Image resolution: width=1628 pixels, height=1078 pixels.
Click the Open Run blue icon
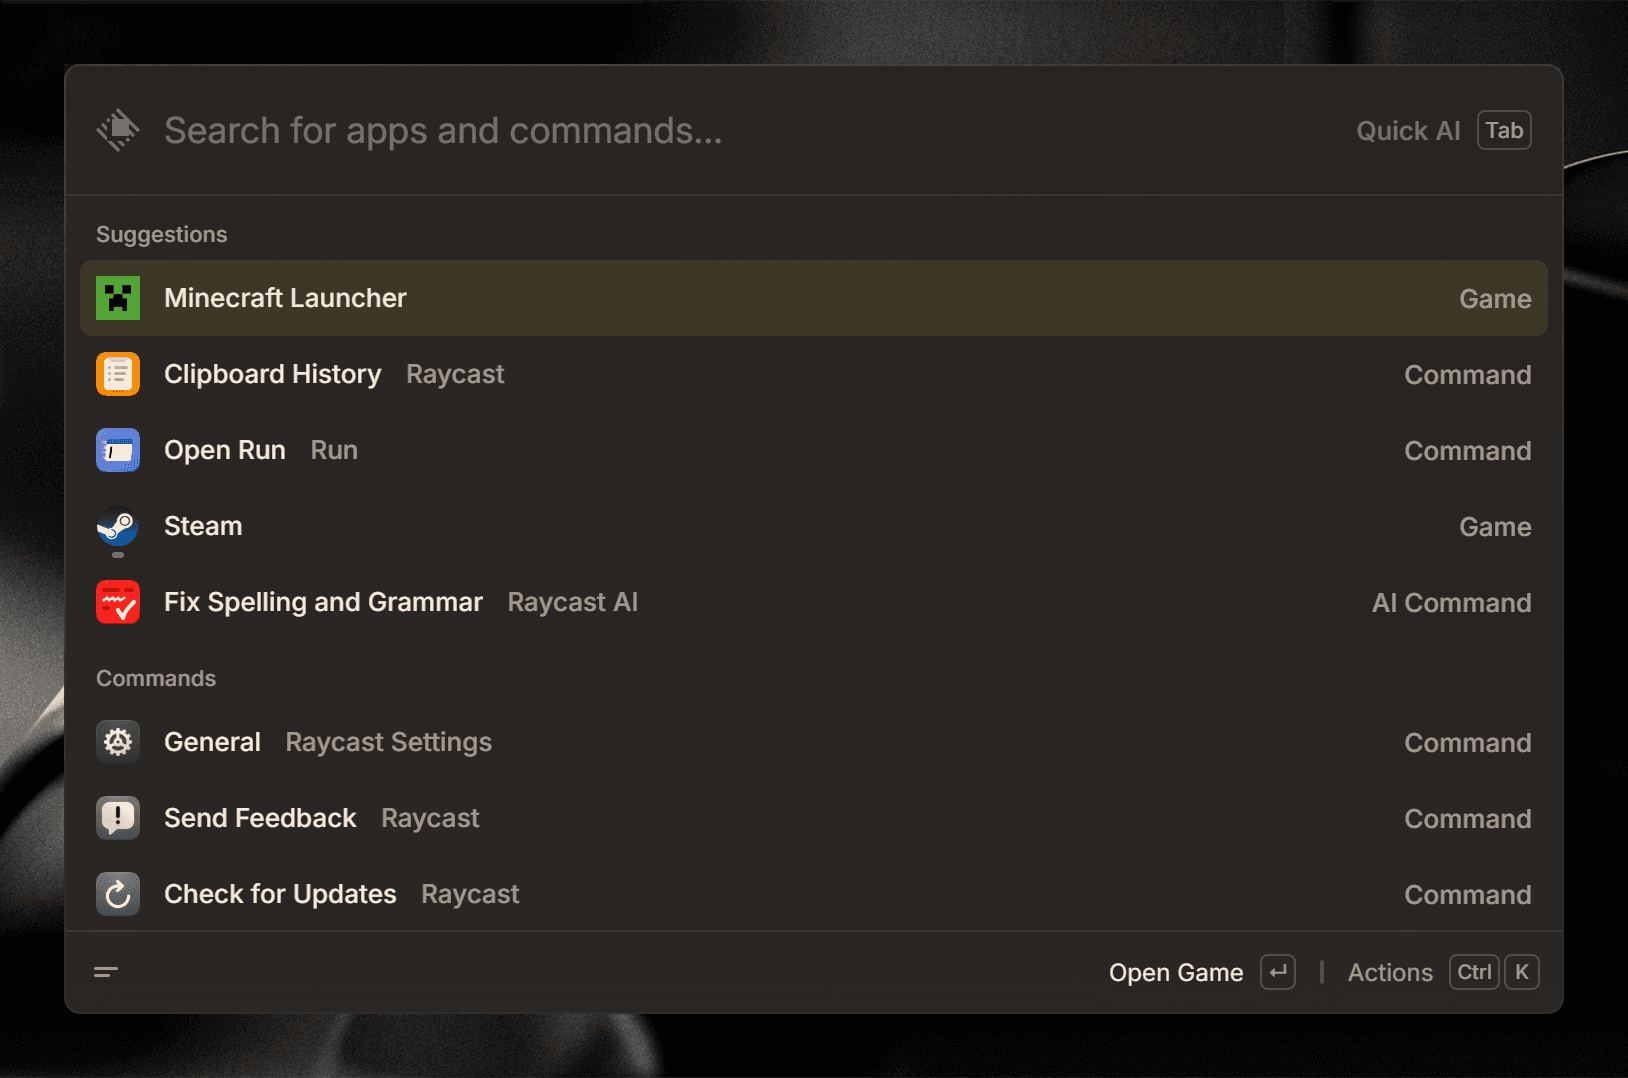[x=118, y=450]
